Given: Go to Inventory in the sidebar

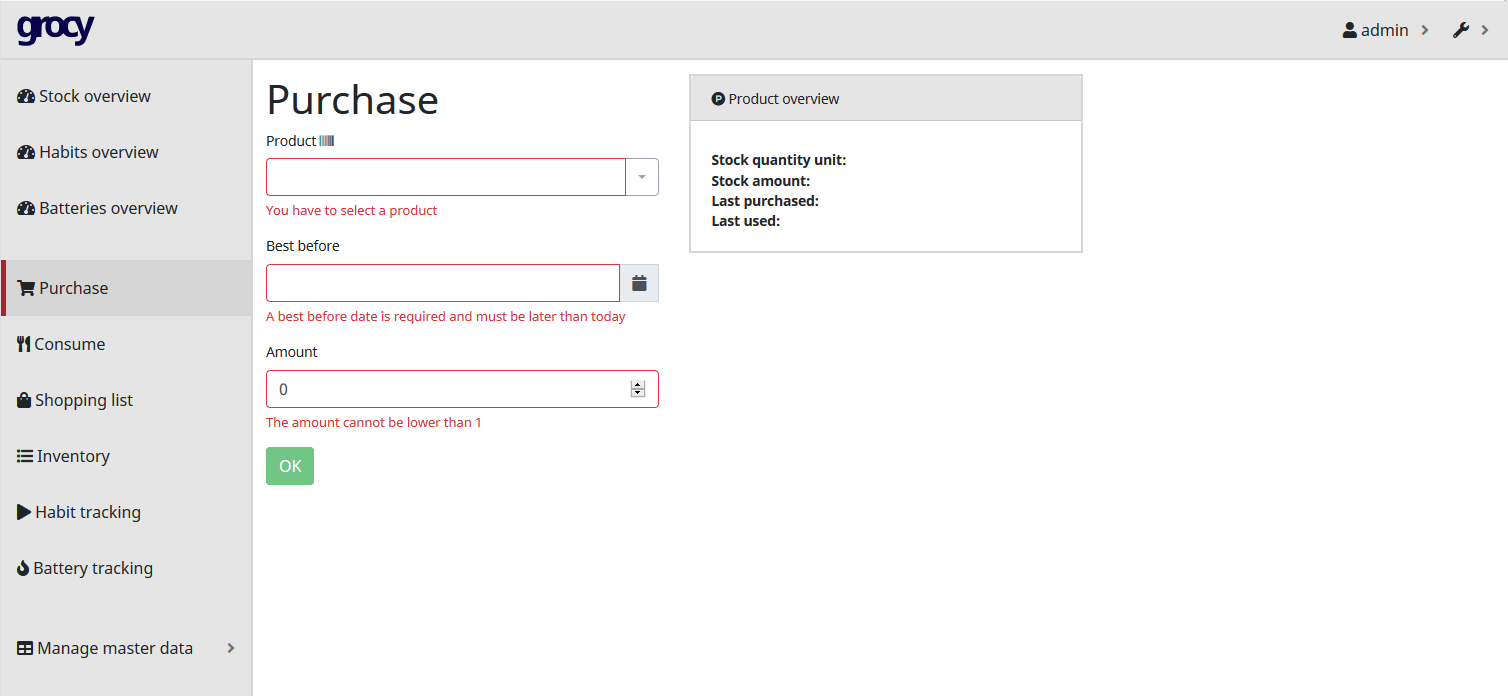Looking at the screenshot, I should pyautogui.click(x=73, y=456).
